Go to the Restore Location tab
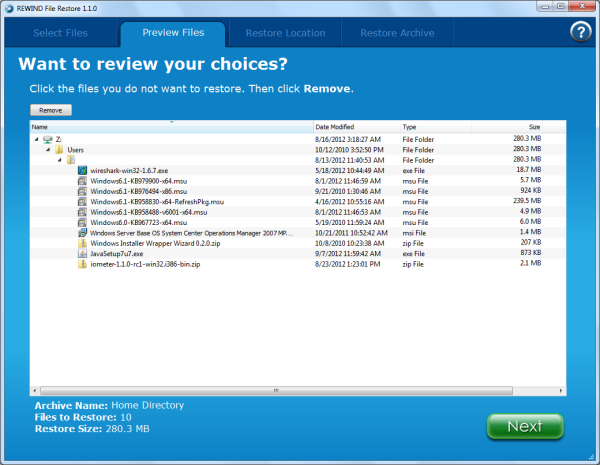Viewport: 600px width, 465px height. tap(285, 33)
